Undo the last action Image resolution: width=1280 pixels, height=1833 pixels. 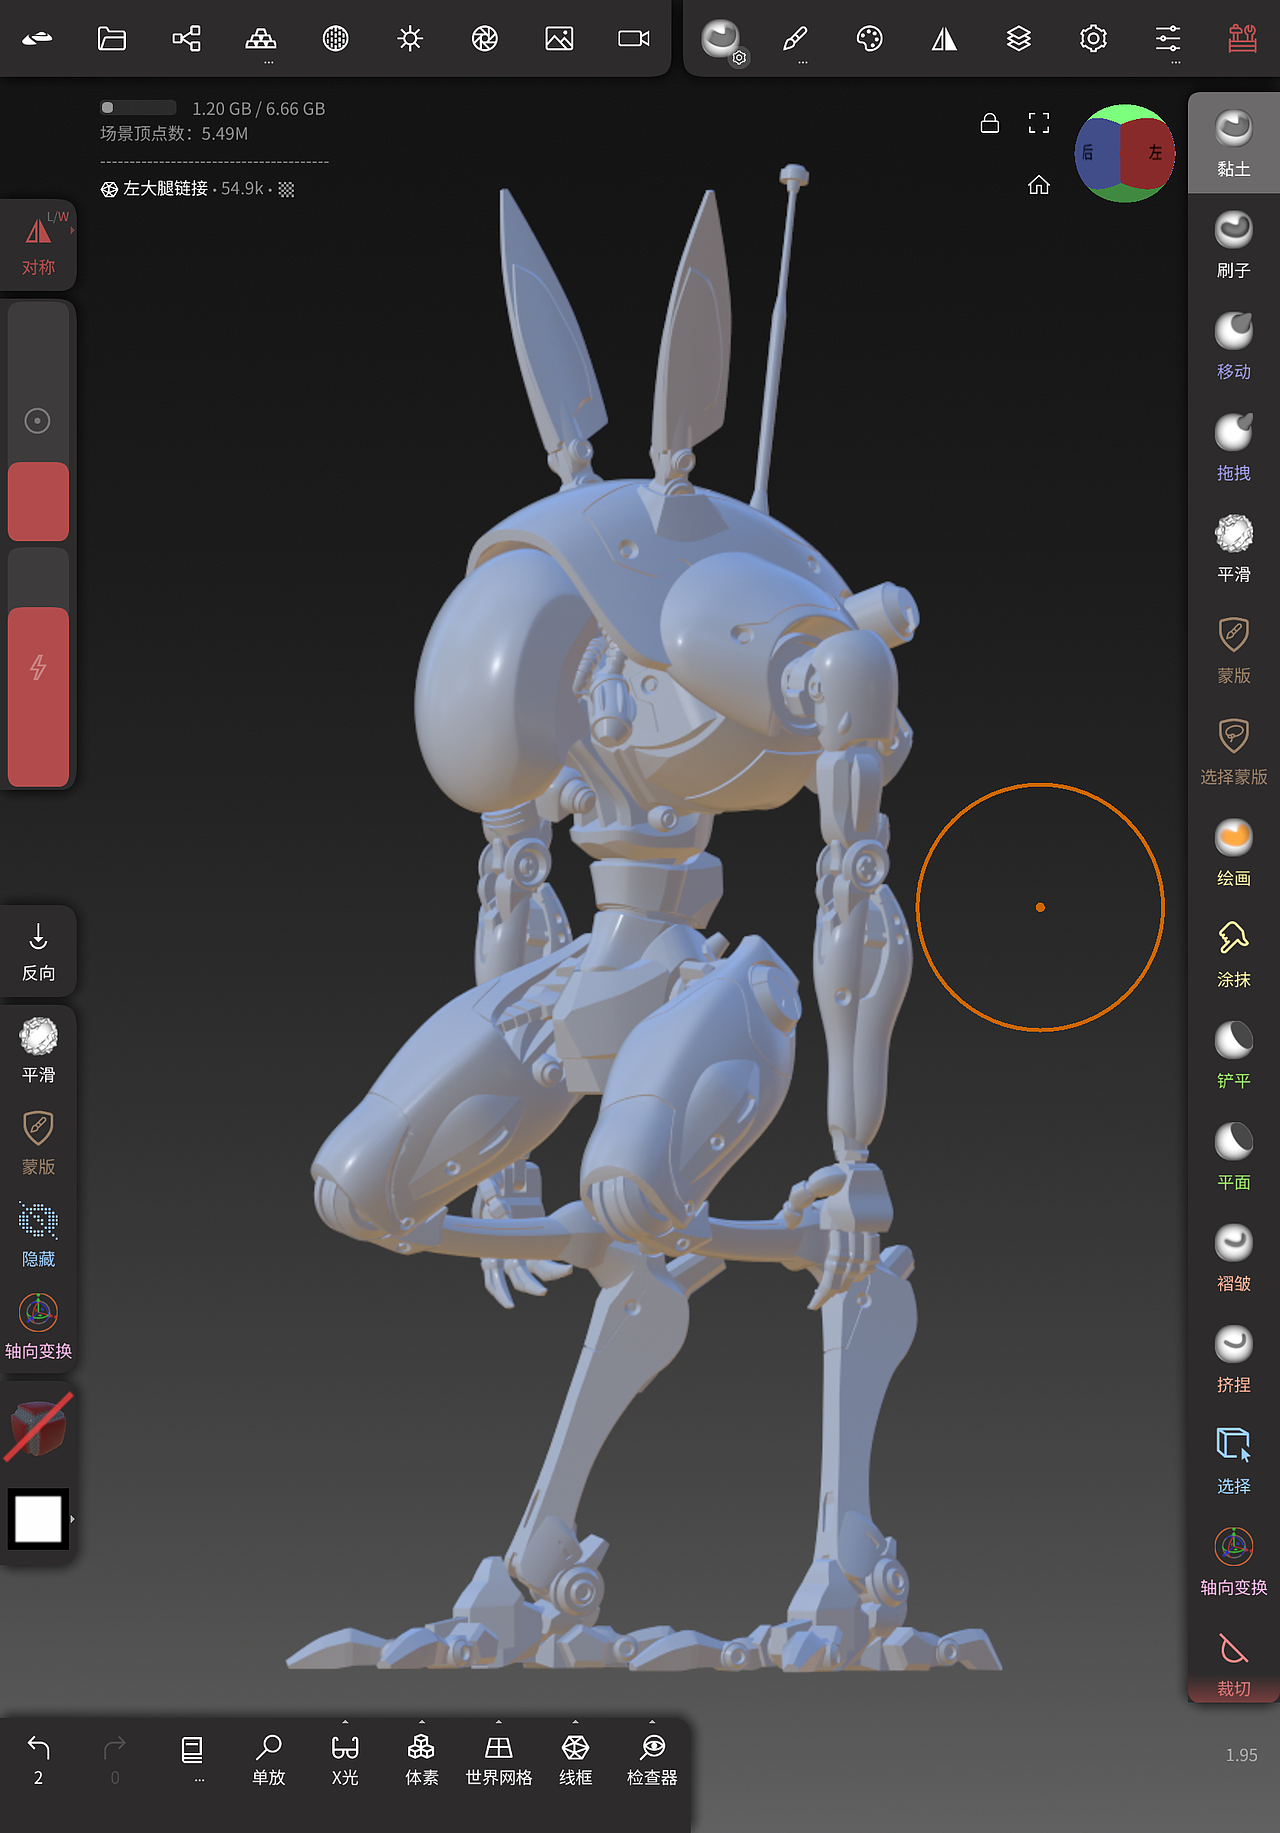38,1760
